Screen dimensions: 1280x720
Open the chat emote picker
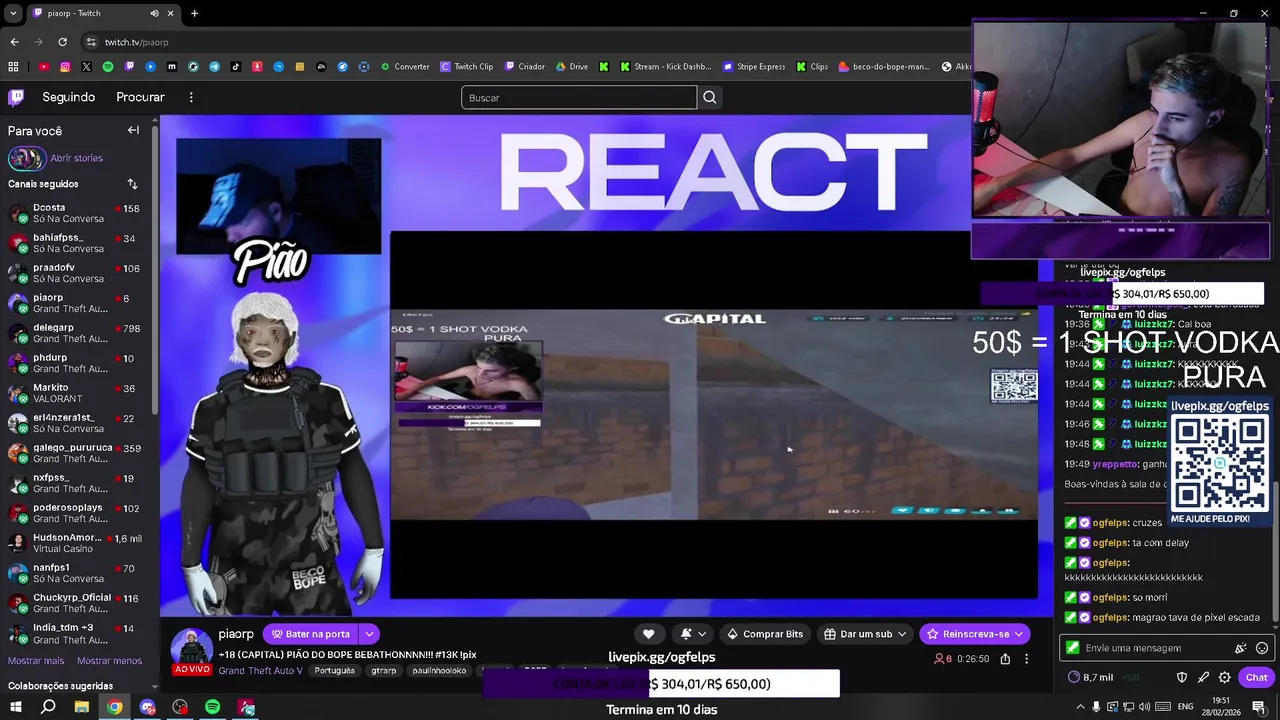(x=1261, y=648)
